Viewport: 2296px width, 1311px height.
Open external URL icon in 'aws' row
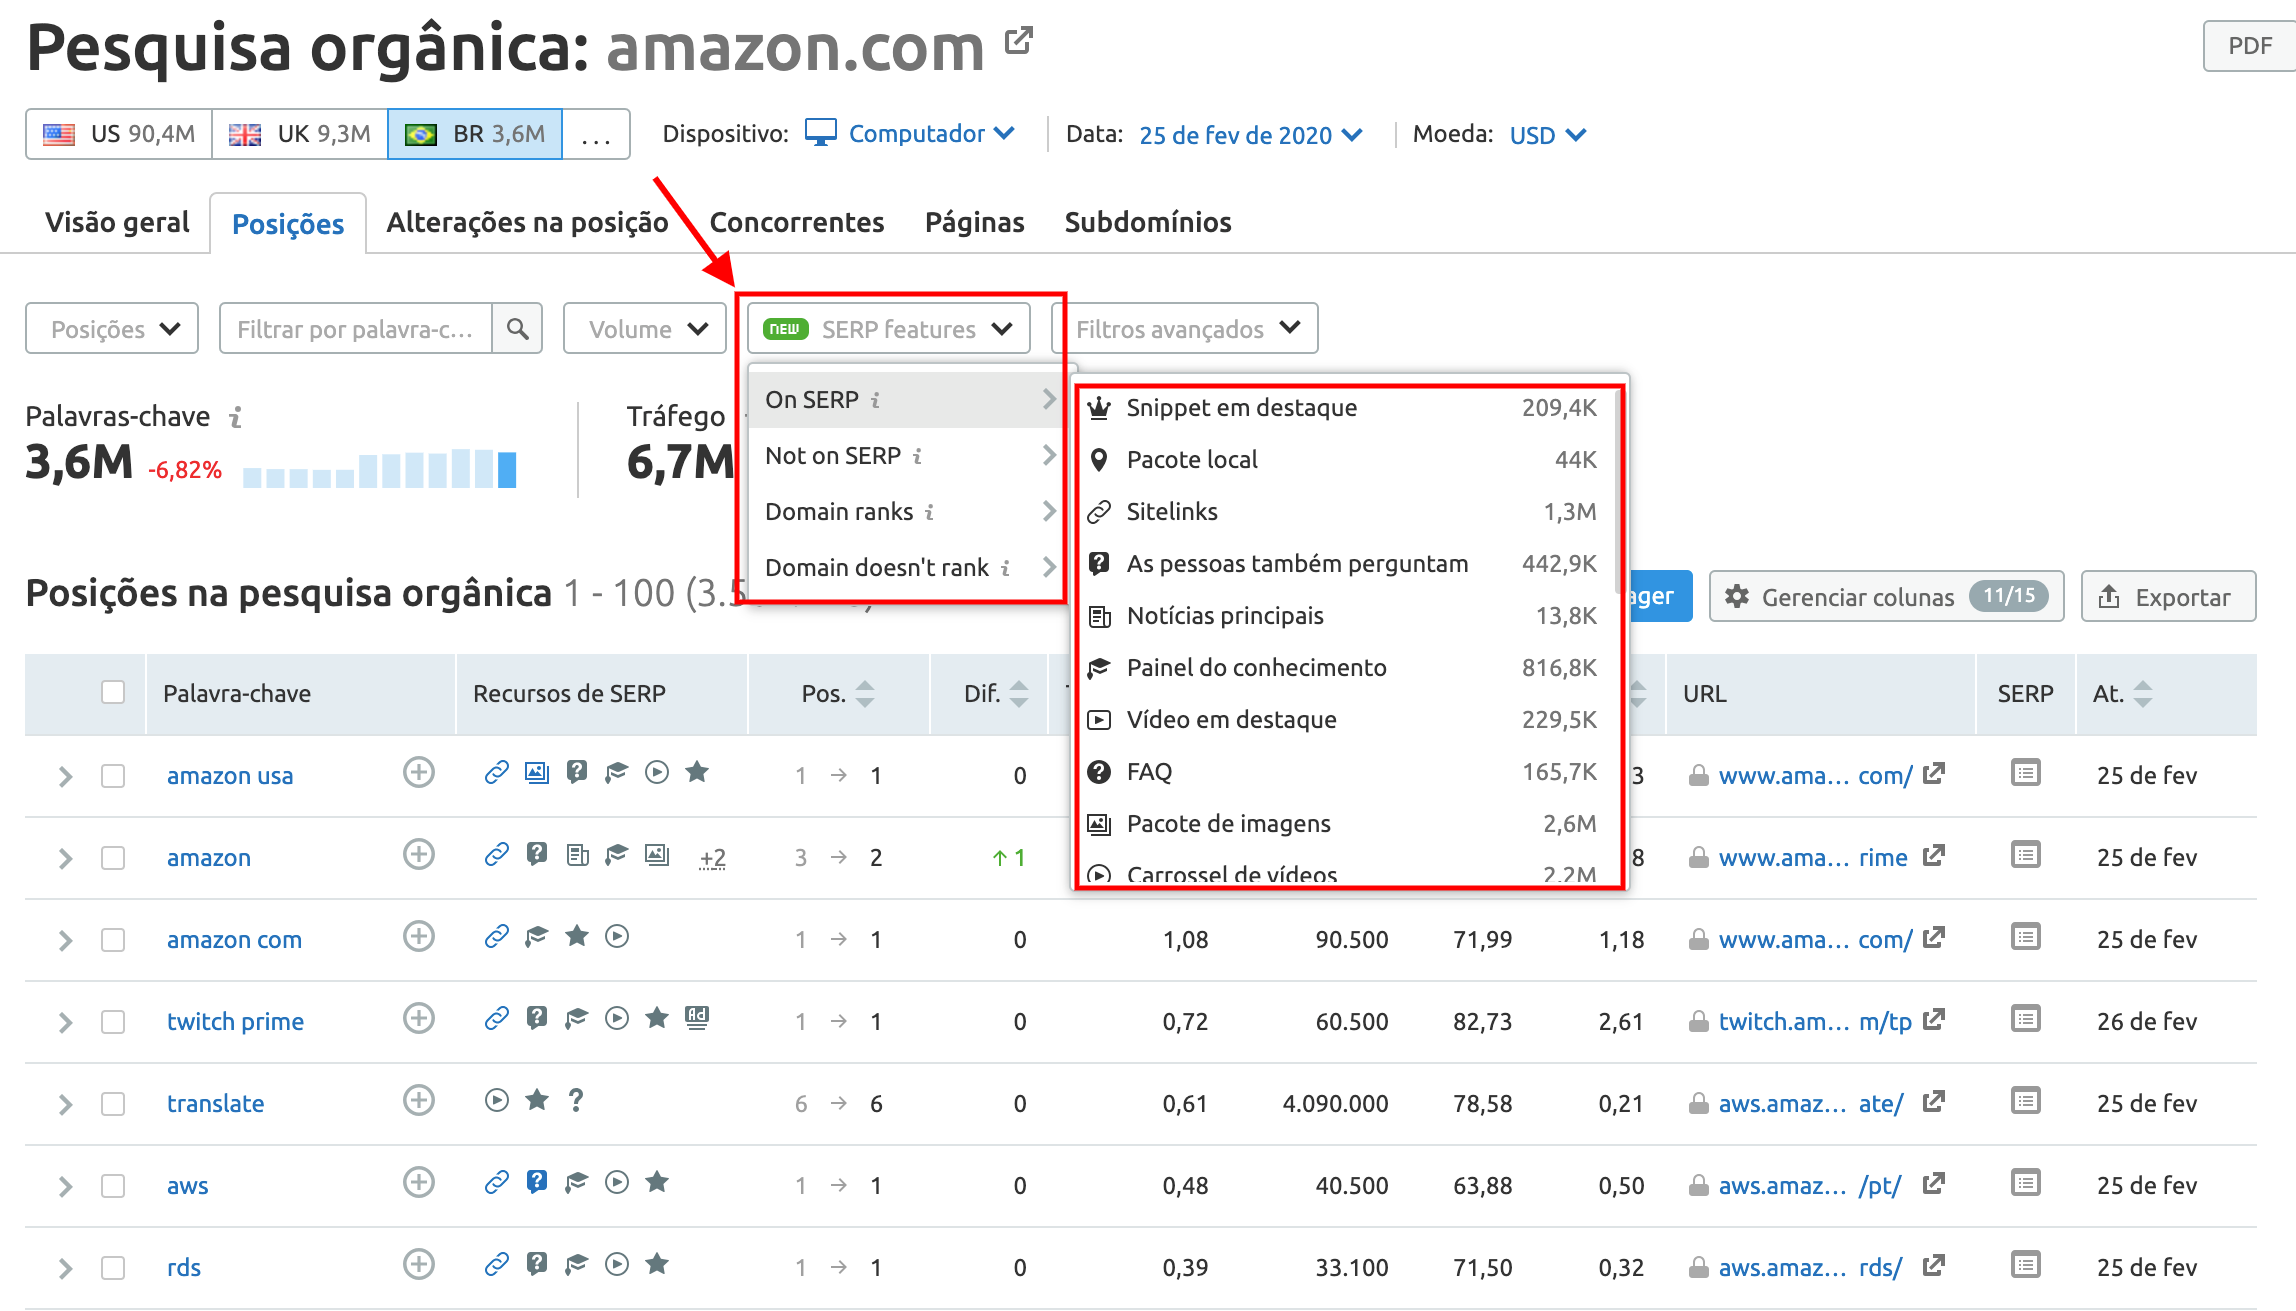click(1934, 1184)
